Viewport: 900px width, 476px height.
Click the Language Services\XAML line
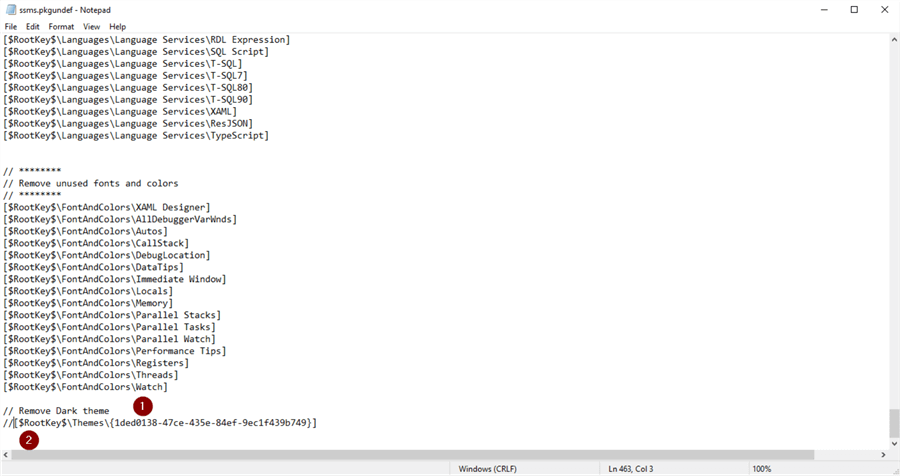[x=120, y=111]
